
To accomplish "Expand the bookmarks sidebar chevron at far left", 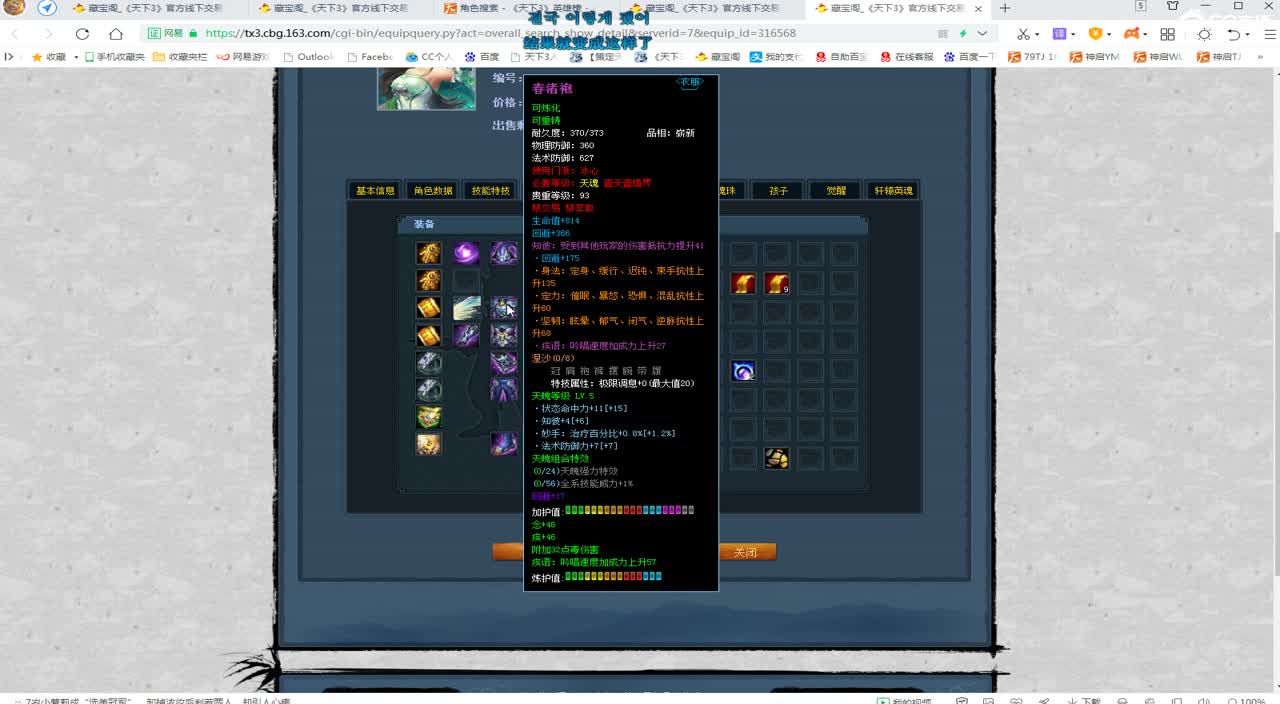I will 9,57.
